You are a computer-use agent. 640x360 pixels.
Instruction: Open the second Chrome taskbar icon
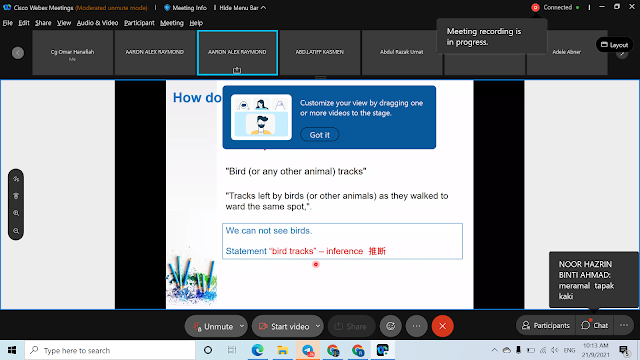tap(358, 350)
